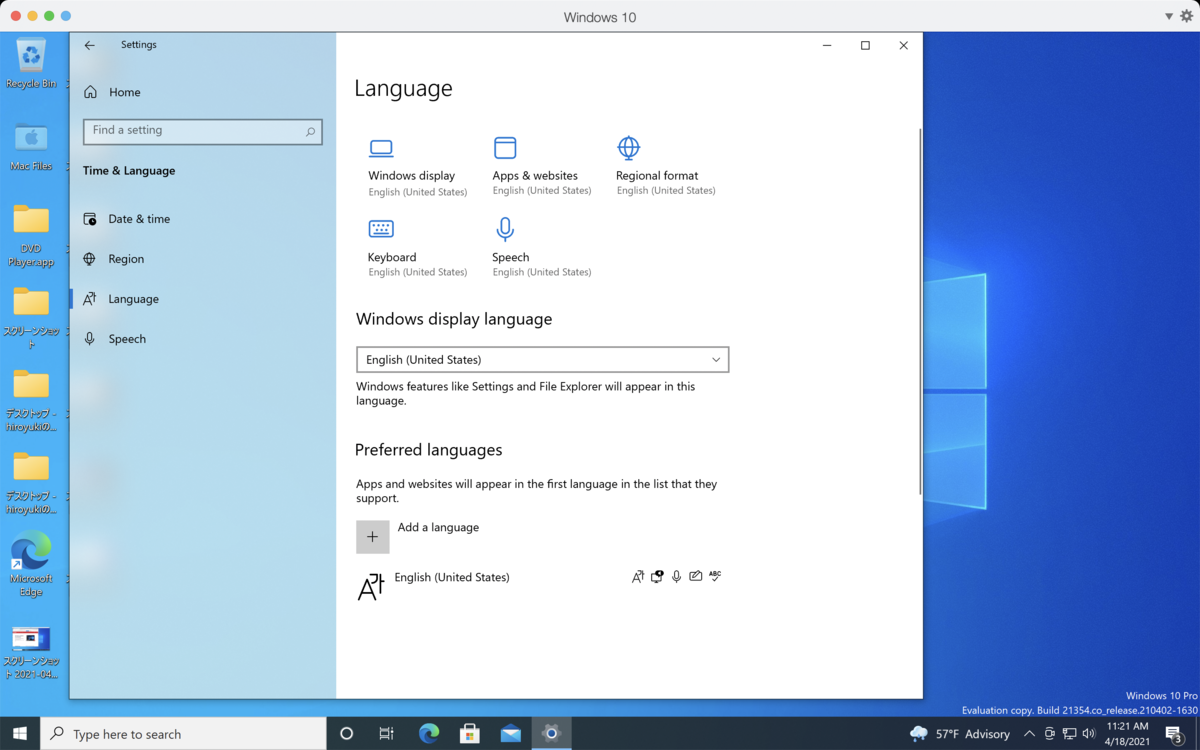Open the Parallels VM configuration gear
Screen dimensions: 1200x750
pos(1187,17)
